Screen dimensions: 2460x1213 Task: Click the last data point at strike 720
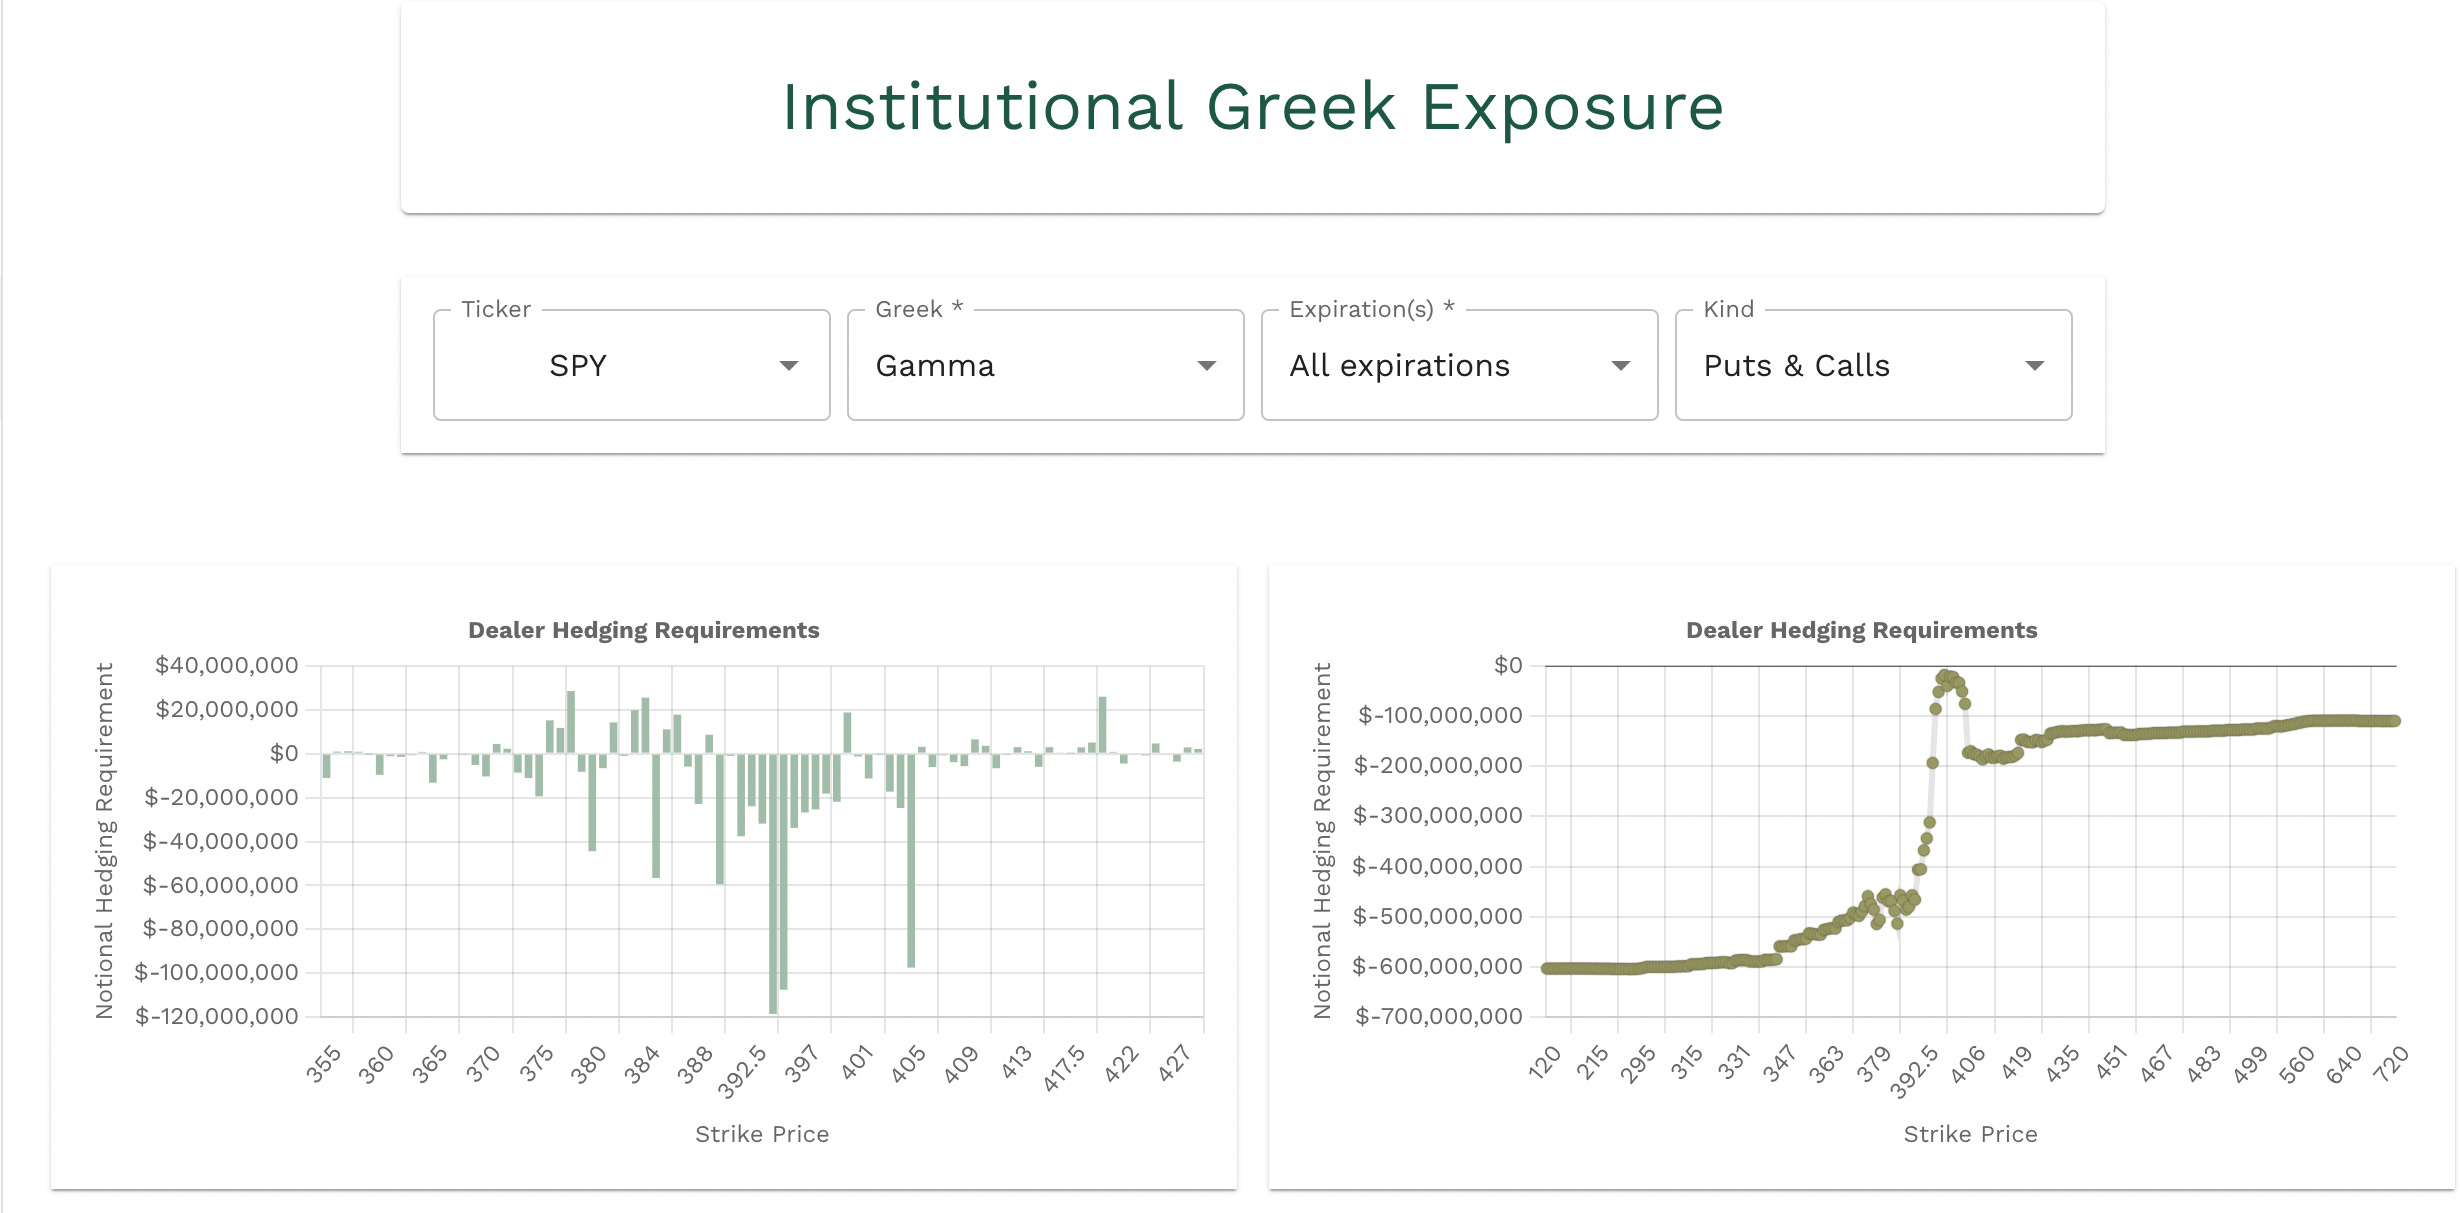(2394, 721)
